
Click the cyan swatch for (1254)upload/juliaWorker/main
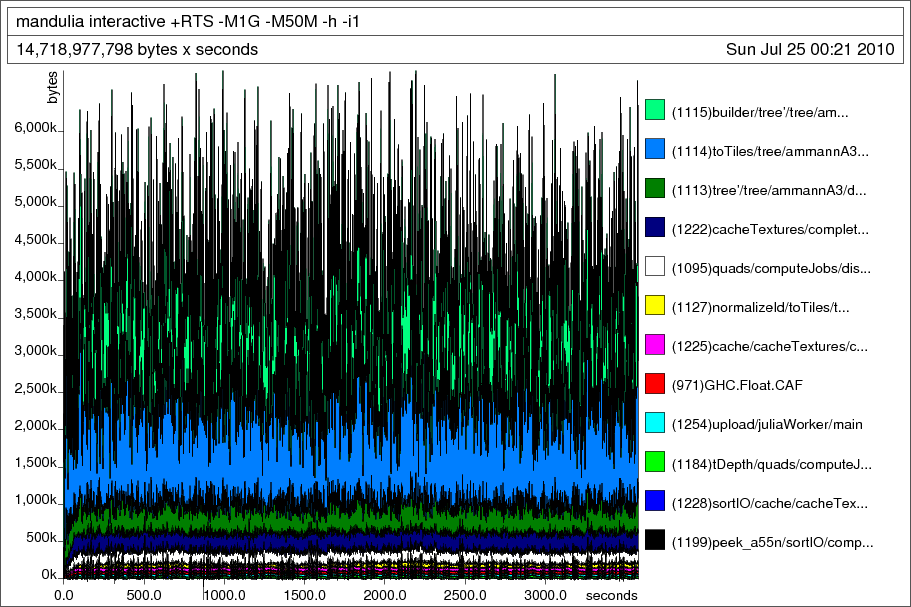point(655,422)
